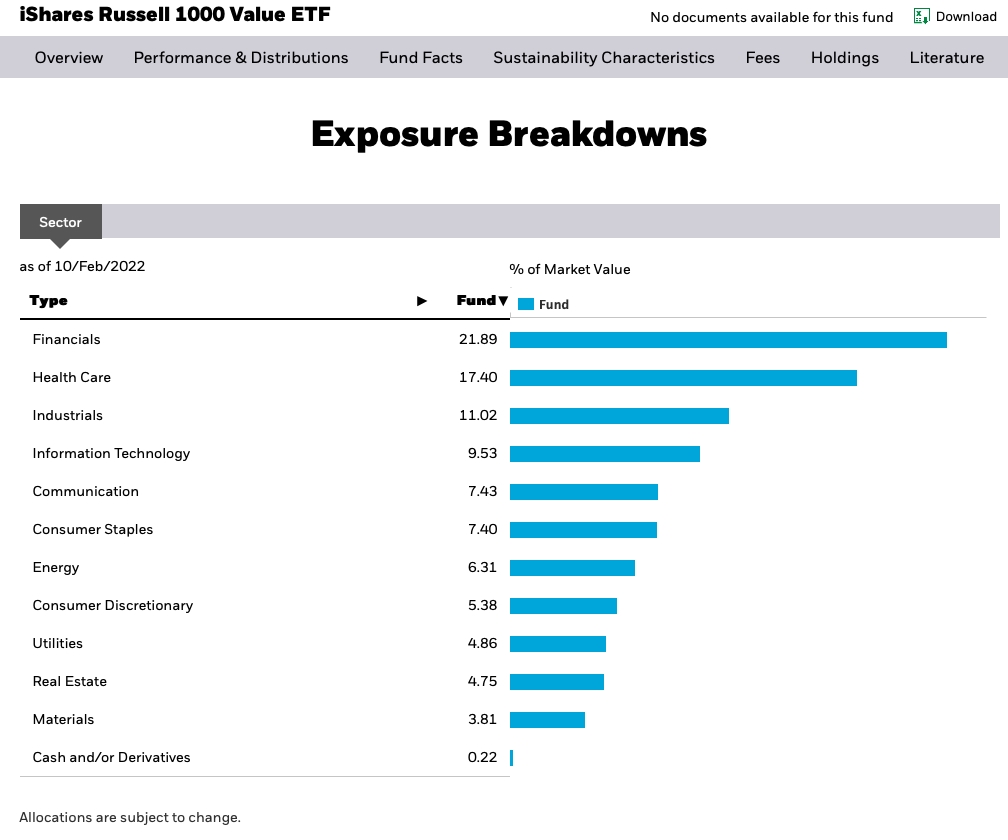Select the Sector breakdown tab
Viewport: 1008px width, 840px height.
coord(60,222)
